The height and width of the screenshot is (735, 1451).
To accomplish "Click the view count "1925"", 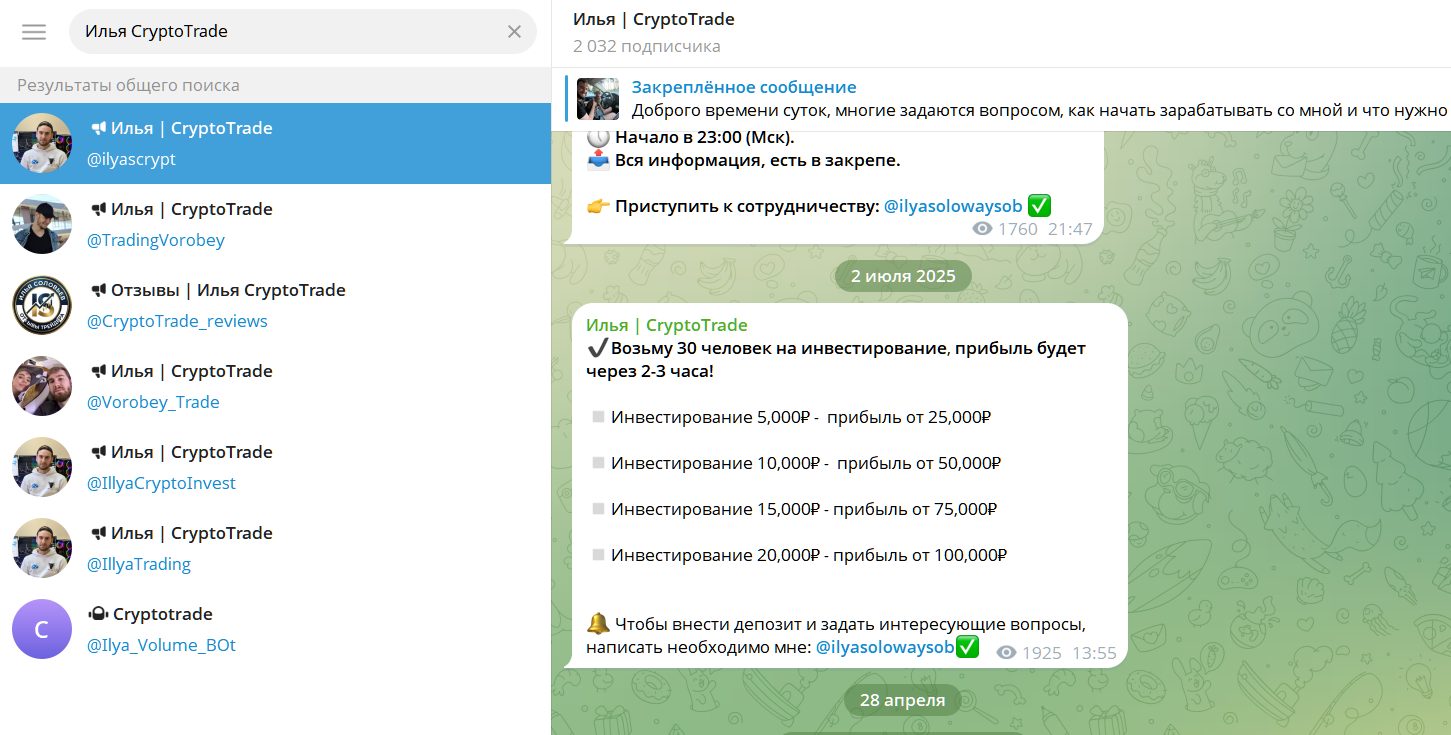I will coord(1042,653).
